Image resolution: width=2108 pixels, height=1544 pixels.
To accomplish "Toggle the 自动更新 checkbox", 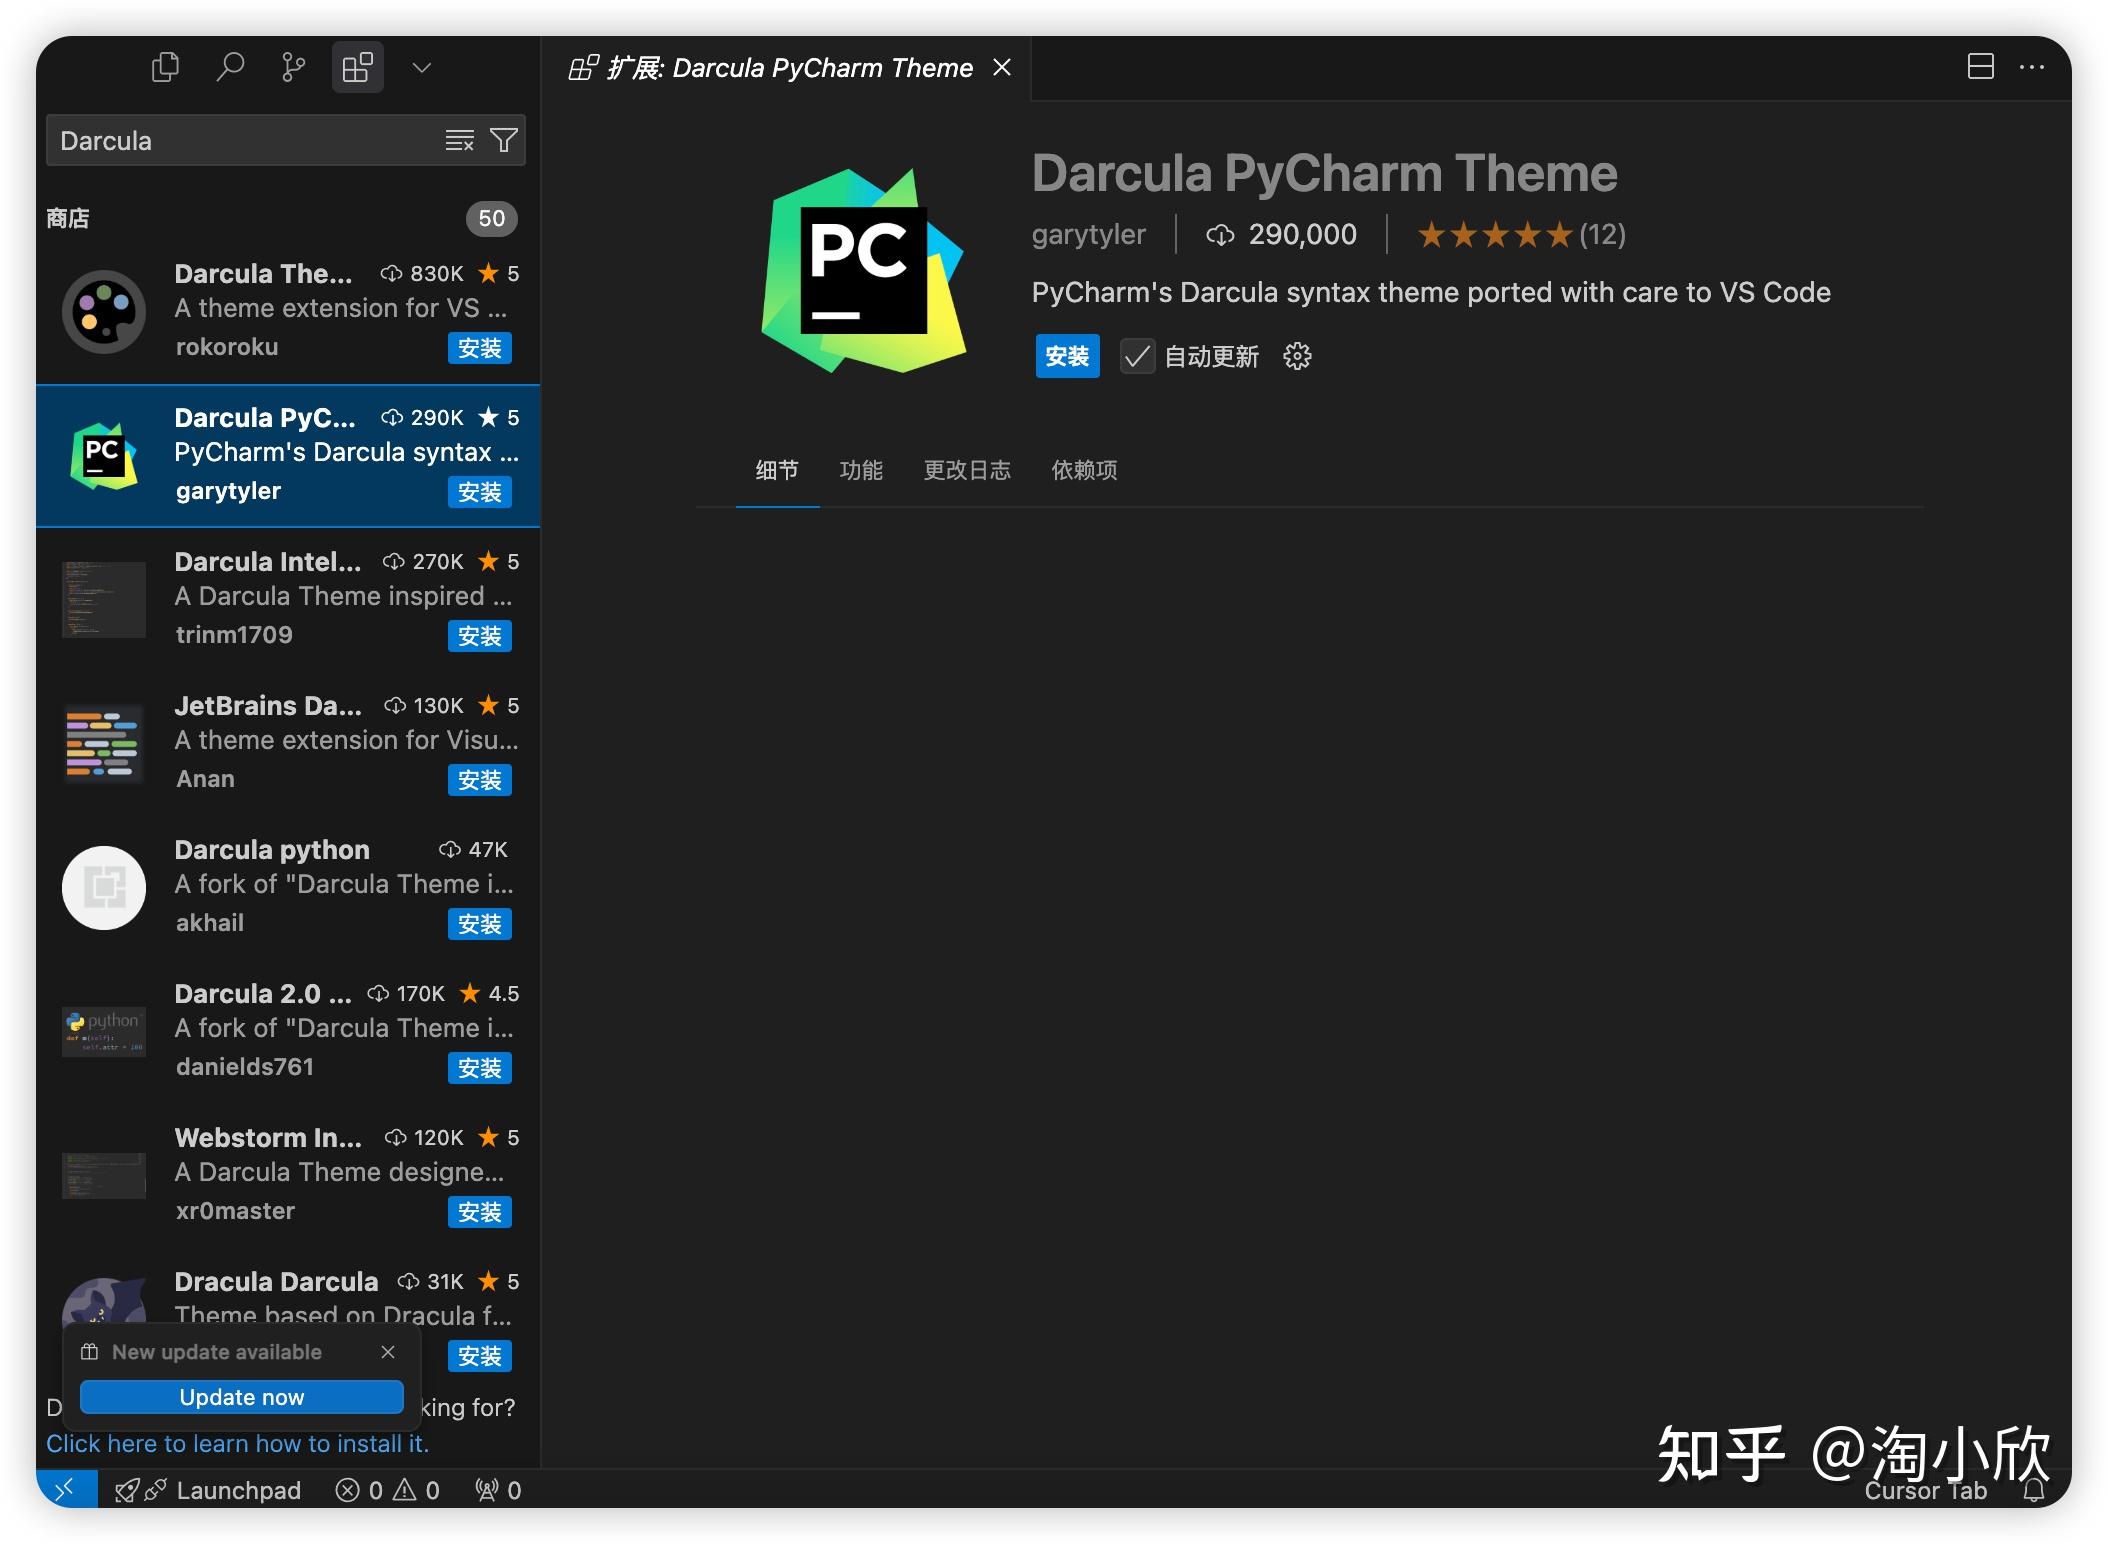I will 1136,356.
